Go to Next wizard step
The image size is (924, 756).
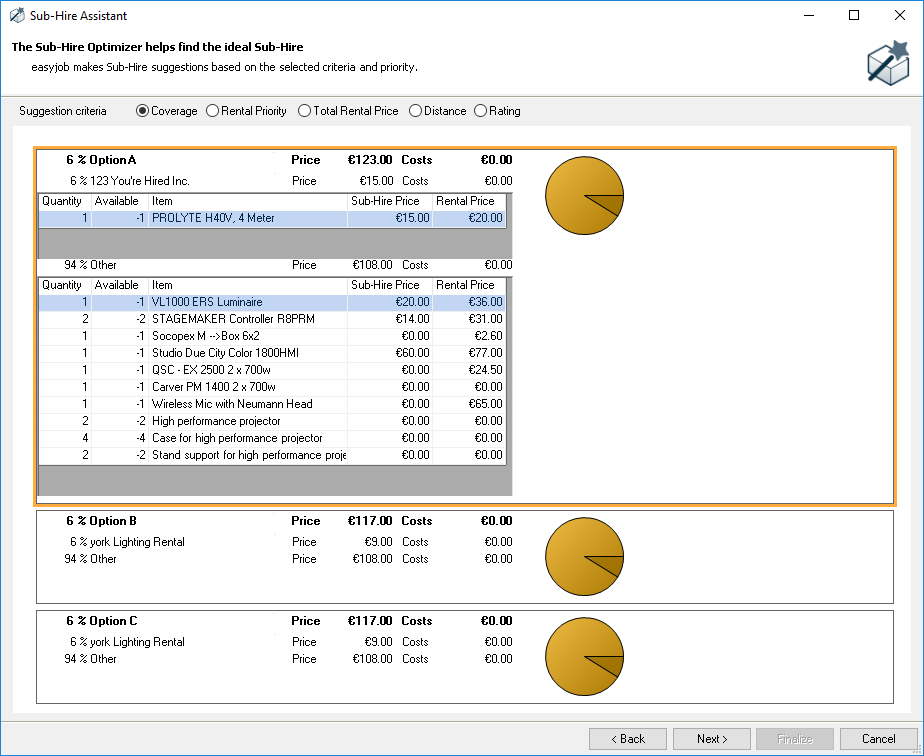point(711,739)
